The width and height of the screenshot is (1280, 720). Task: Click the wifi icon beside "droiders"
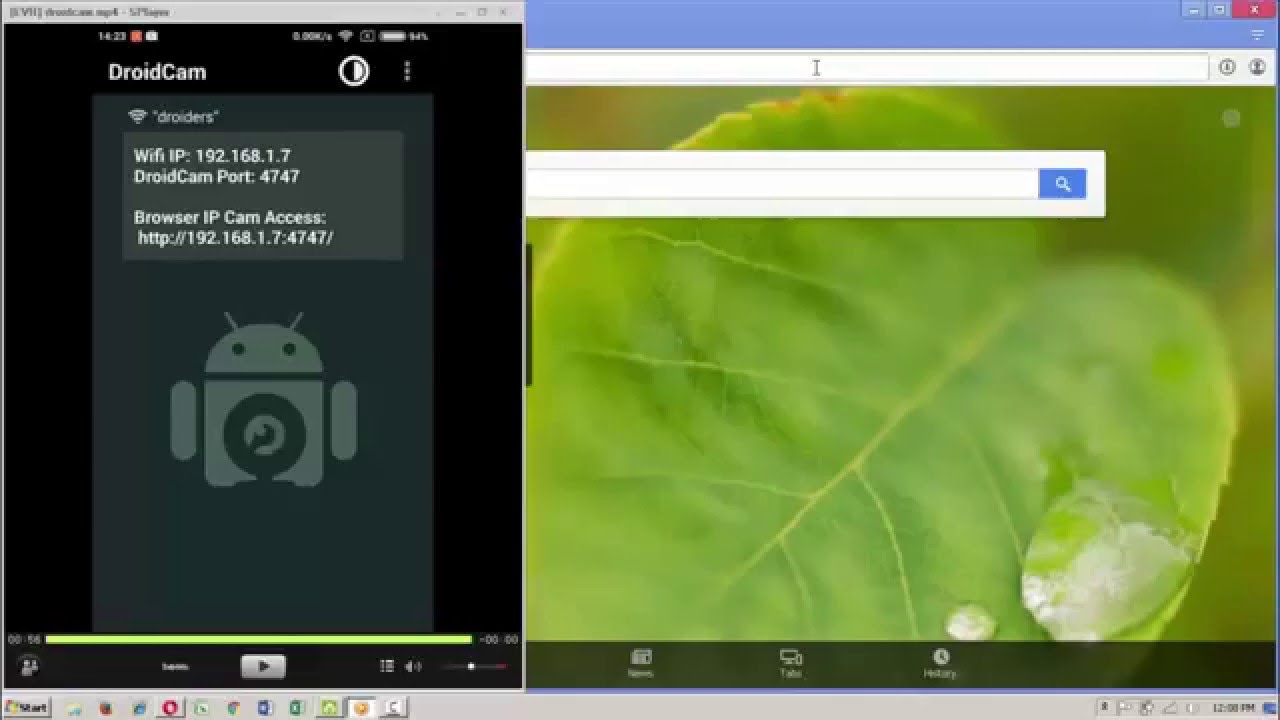138,117
